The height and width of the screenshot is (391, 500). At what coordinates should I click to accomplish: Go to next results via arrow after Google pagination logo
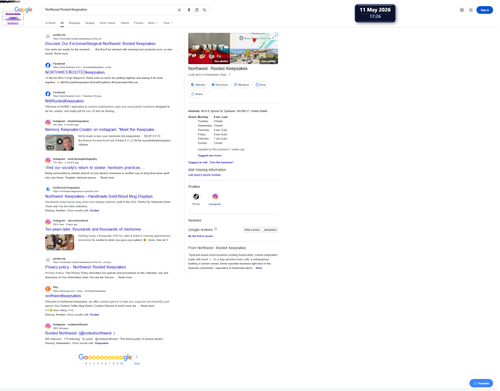point(136,357)
